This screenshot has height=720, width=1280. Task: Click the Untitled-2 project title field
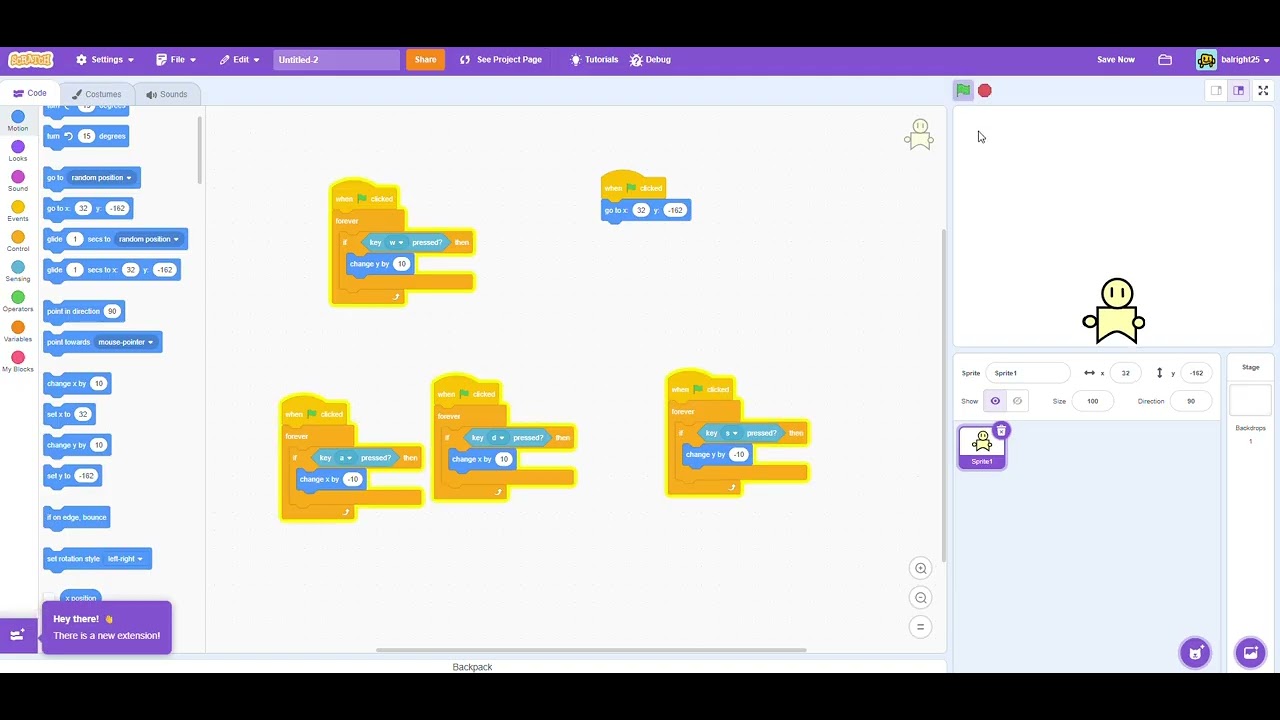coord(336,60)
